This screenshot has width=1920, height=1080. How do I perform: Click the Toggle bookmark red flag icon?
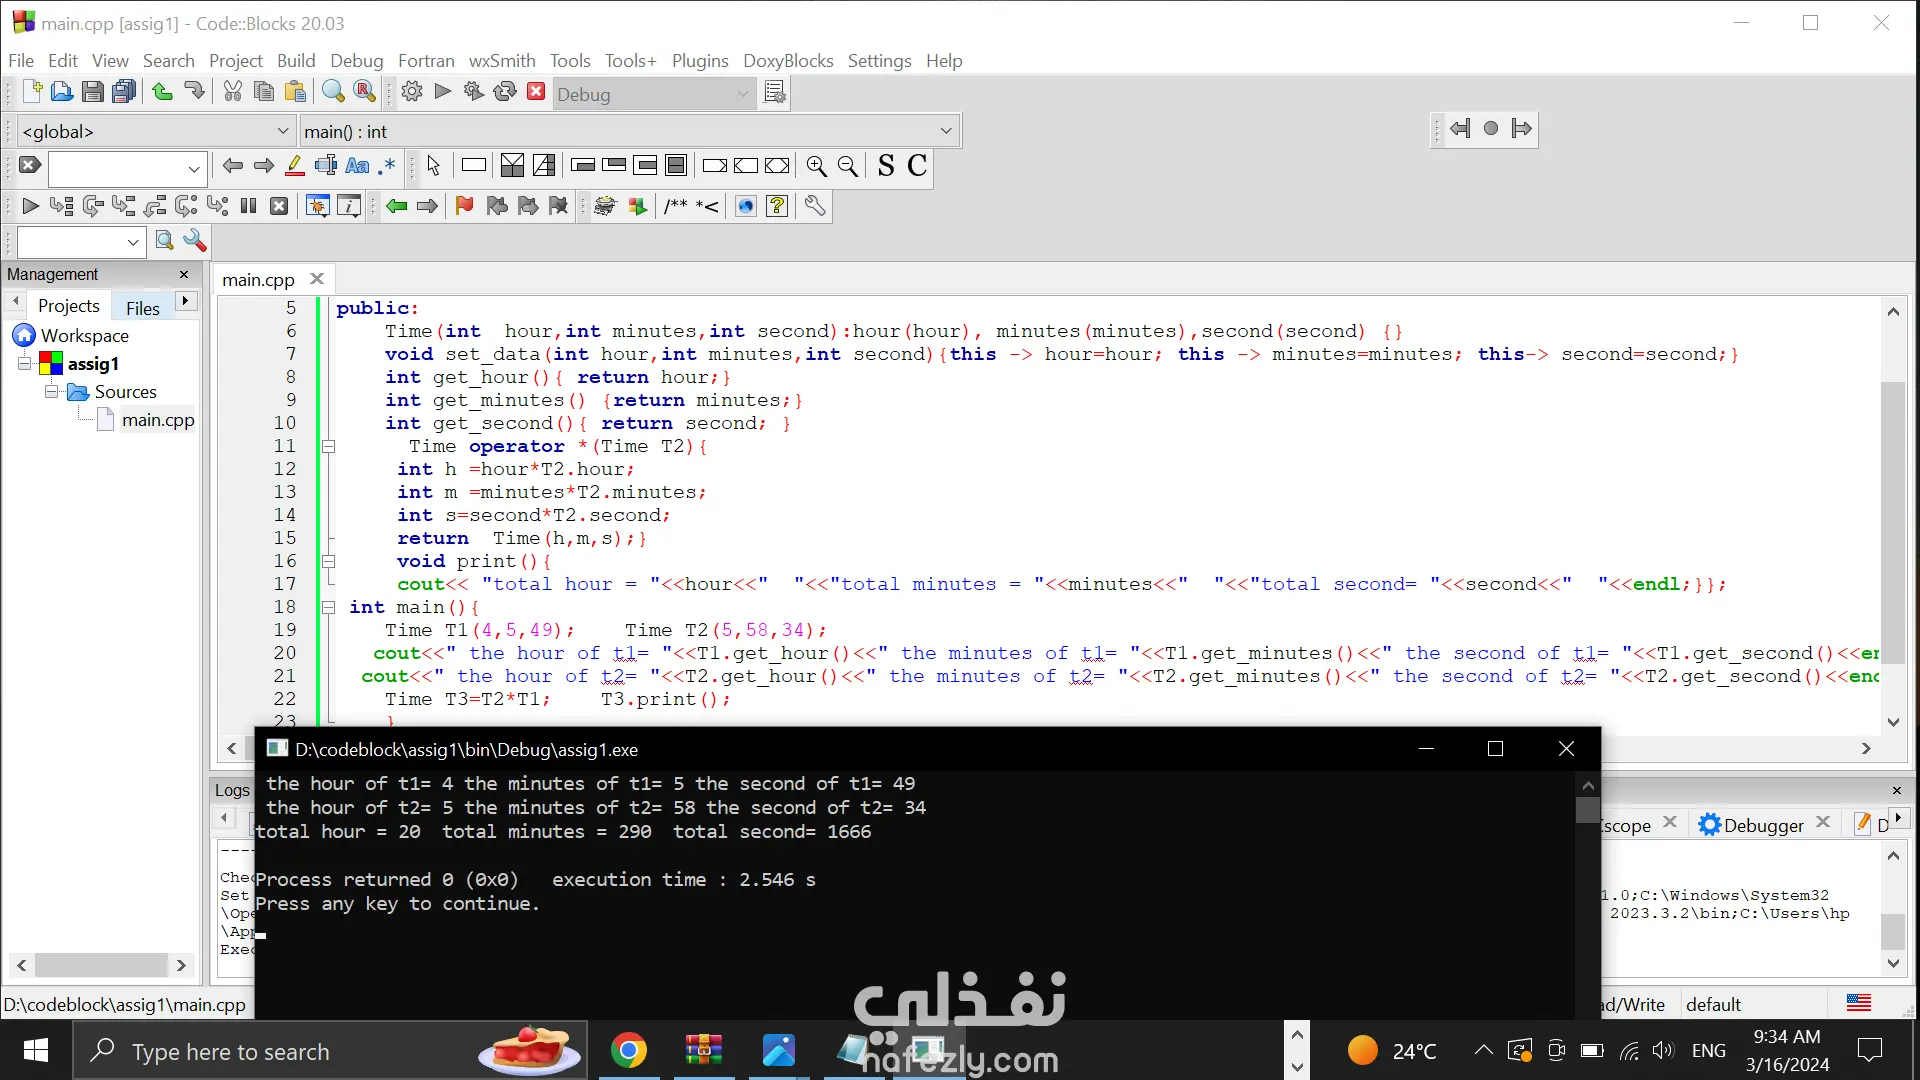(464, 206)
